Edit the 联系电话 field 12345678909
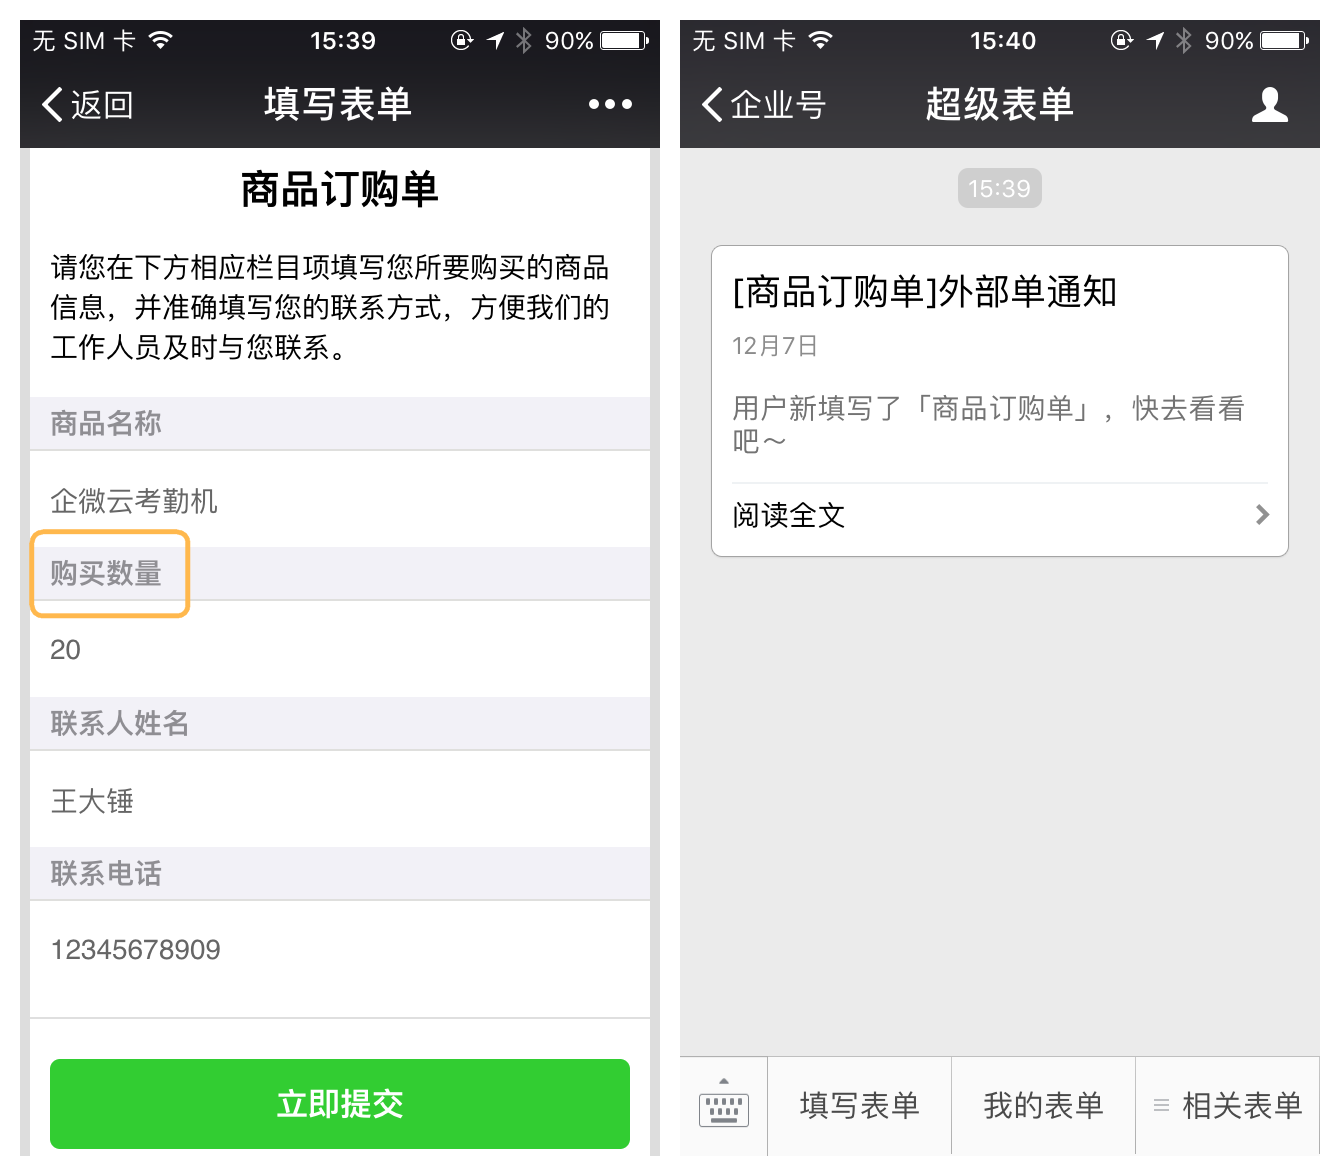 (340, 950)
